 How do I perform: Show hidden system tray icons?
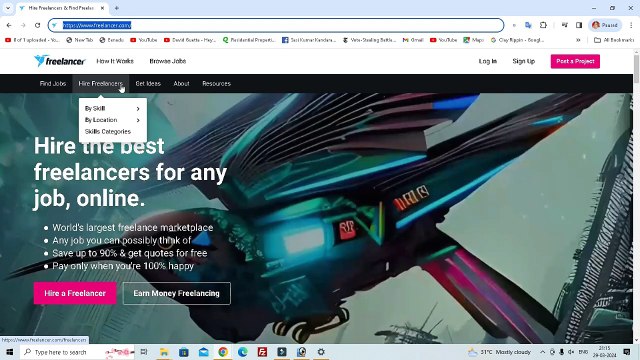click(x=542, y=352)
